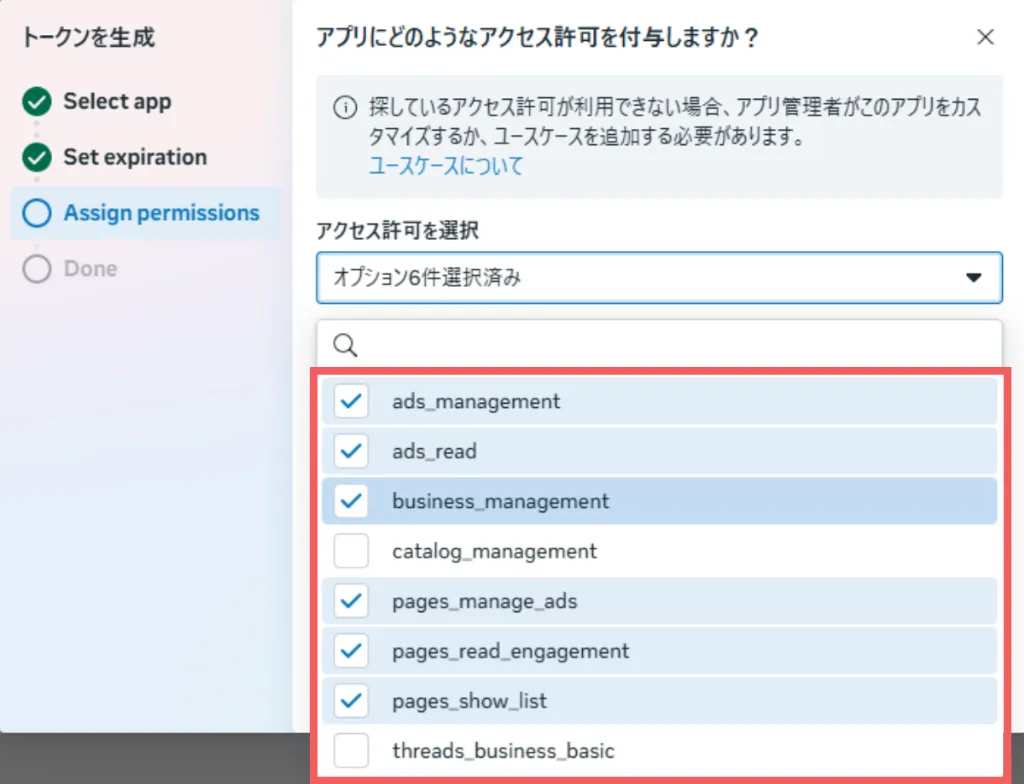Uncheck the ads_management checkbox
Viewport: 1024px width, 784px height.
(x=351, y=402)
